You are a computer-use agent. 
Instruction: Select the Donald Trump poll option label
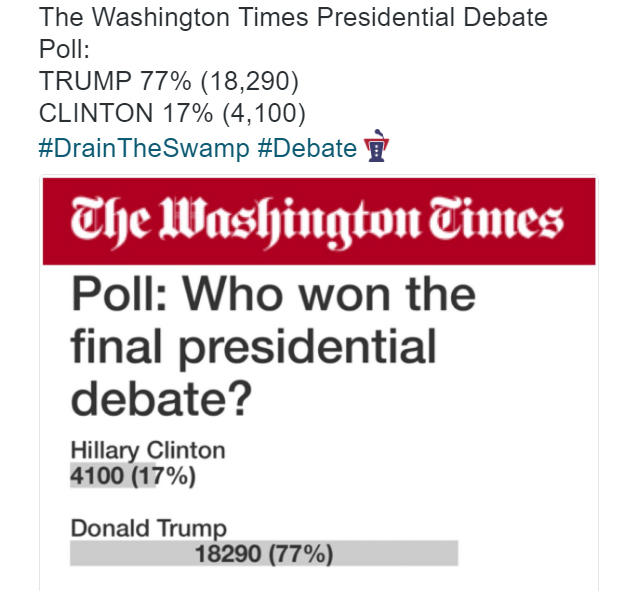(x=148, y=528)
